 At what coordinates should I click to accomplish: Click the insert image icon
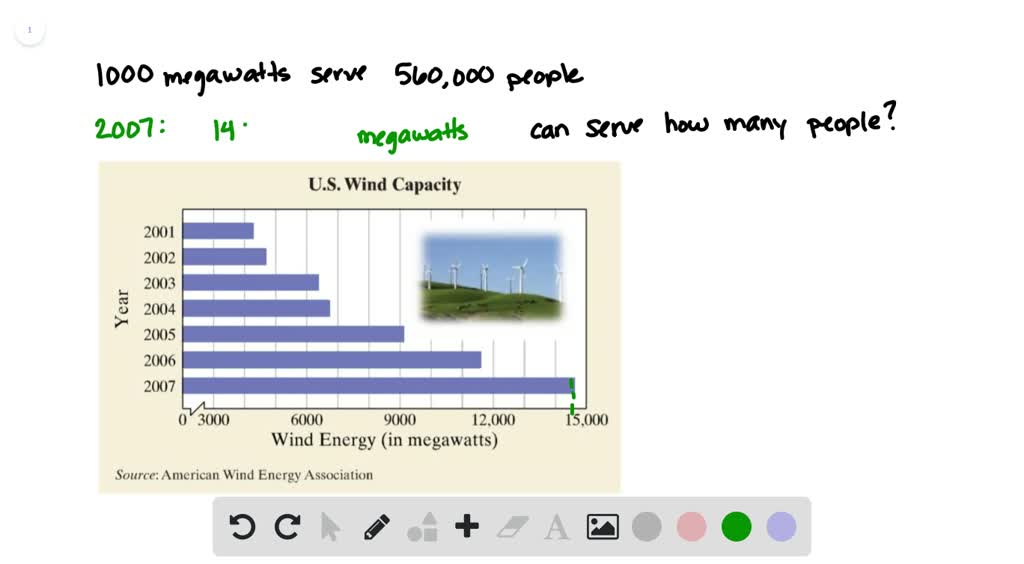(x=602, y=527)
